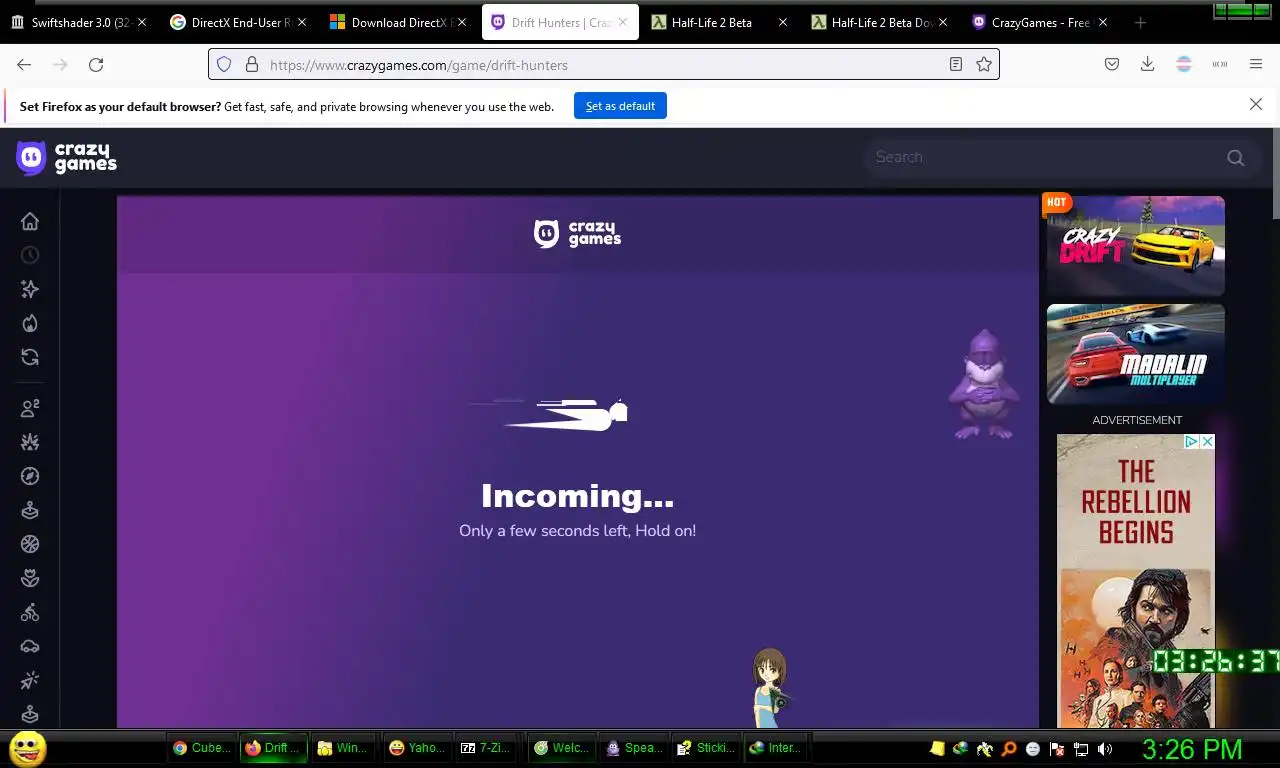Image resolution: width=1280 pixels, height=768 pixels.
Task: Click the yellow sticky note tray icon
Action: tap(937, 748)
